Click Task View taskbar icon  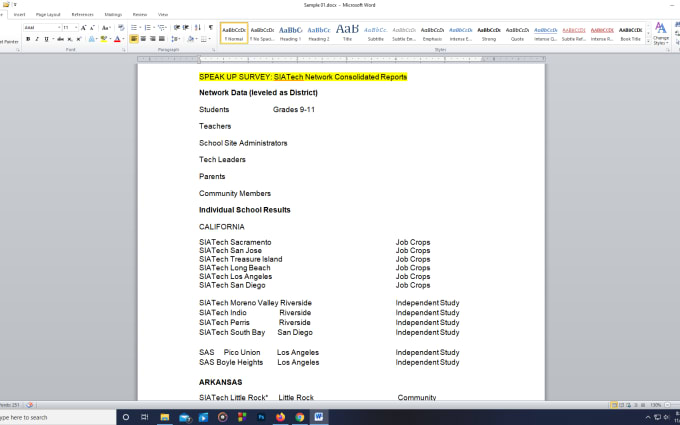(x=145, y=417)
